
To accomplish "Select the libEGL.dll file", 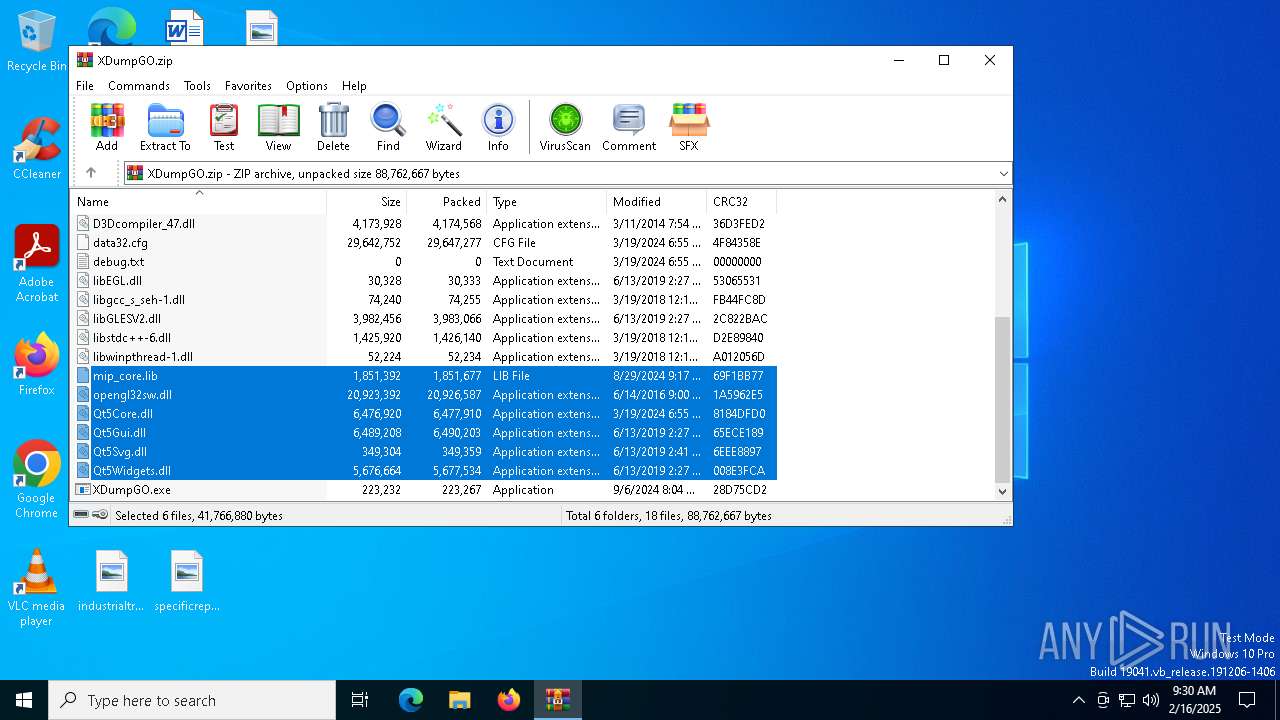I will tap(424, 281).
